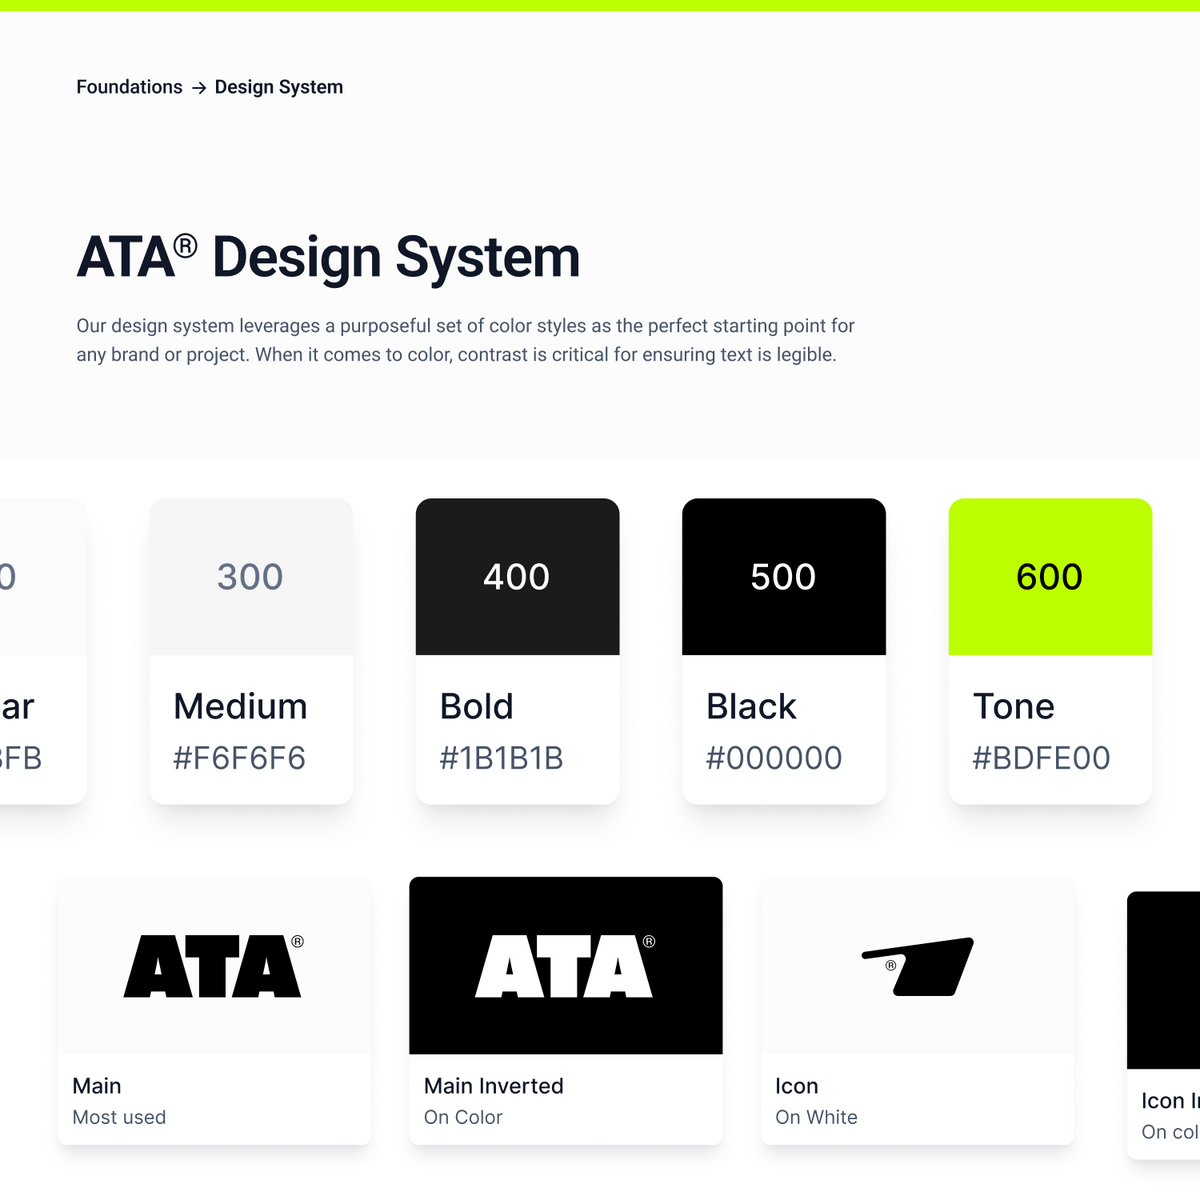
Task: Click the #F6F6F6 hex value
Action: tap(239, 758)
